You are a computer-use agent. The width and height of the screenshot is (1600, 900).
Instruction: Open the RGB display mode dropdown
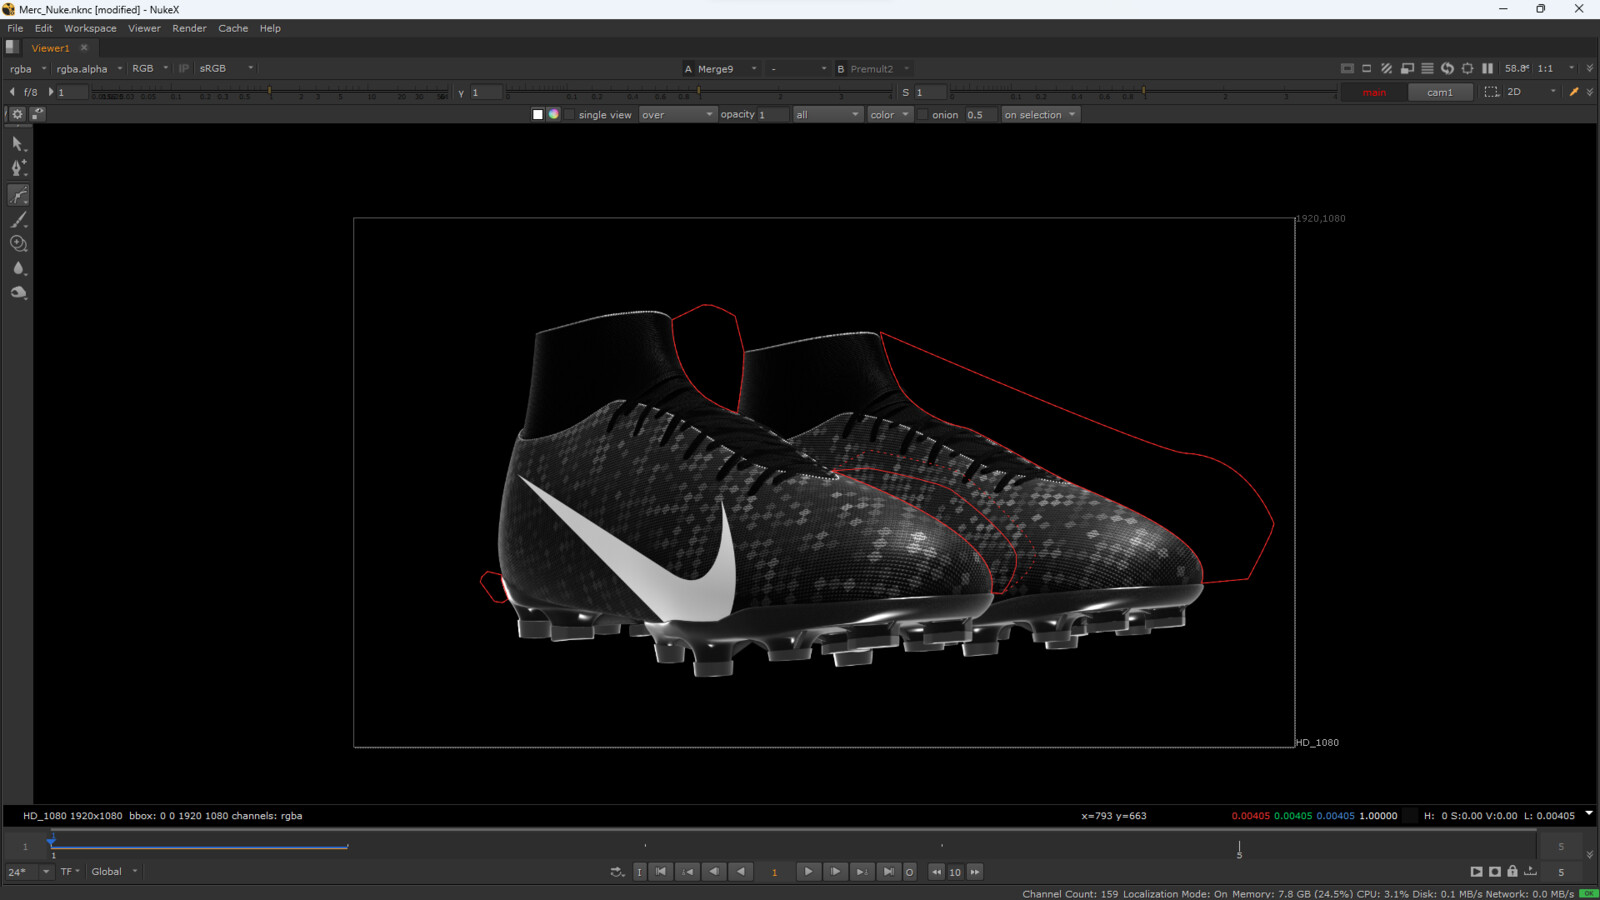click(150, 69)
